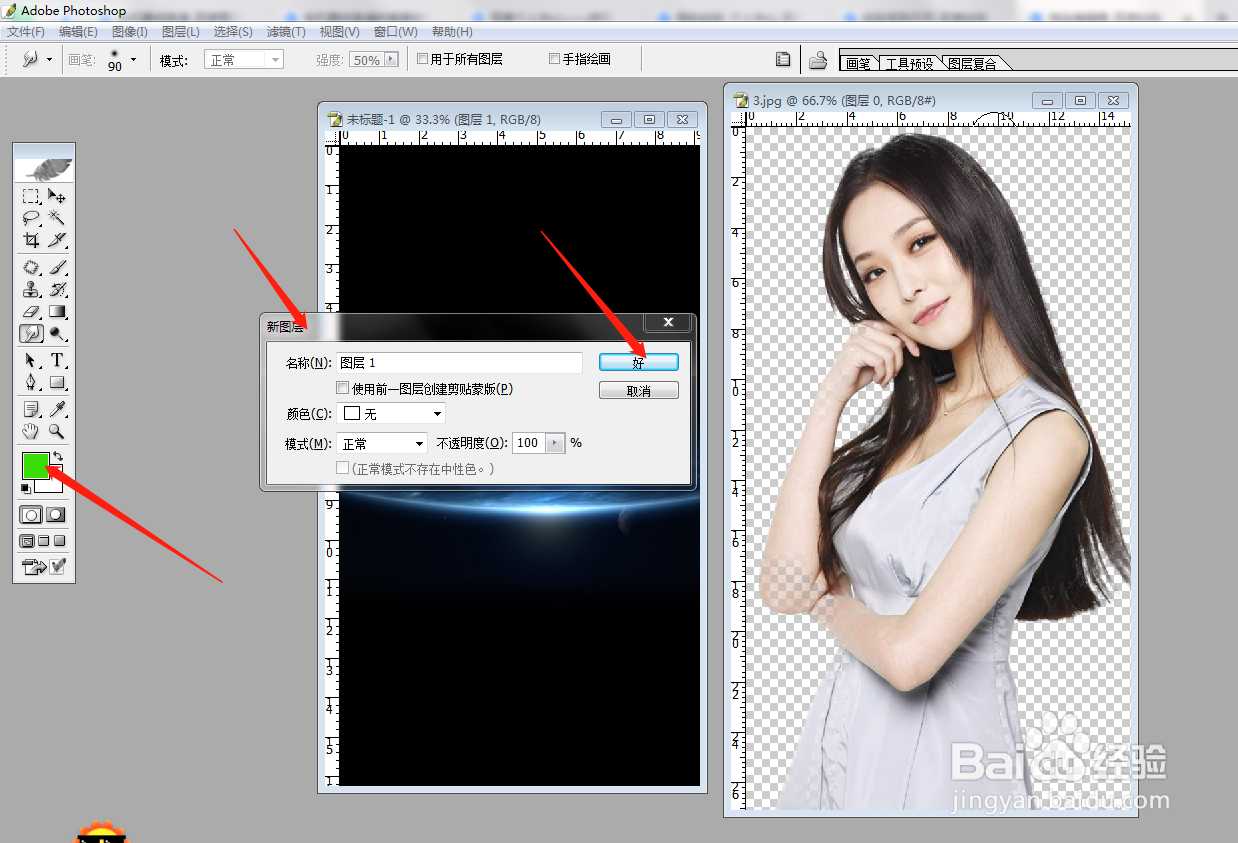Select the Slice tool
The height and width of the screenshot is (843, 1238).
pyautogui.click(x=57, y=239)
